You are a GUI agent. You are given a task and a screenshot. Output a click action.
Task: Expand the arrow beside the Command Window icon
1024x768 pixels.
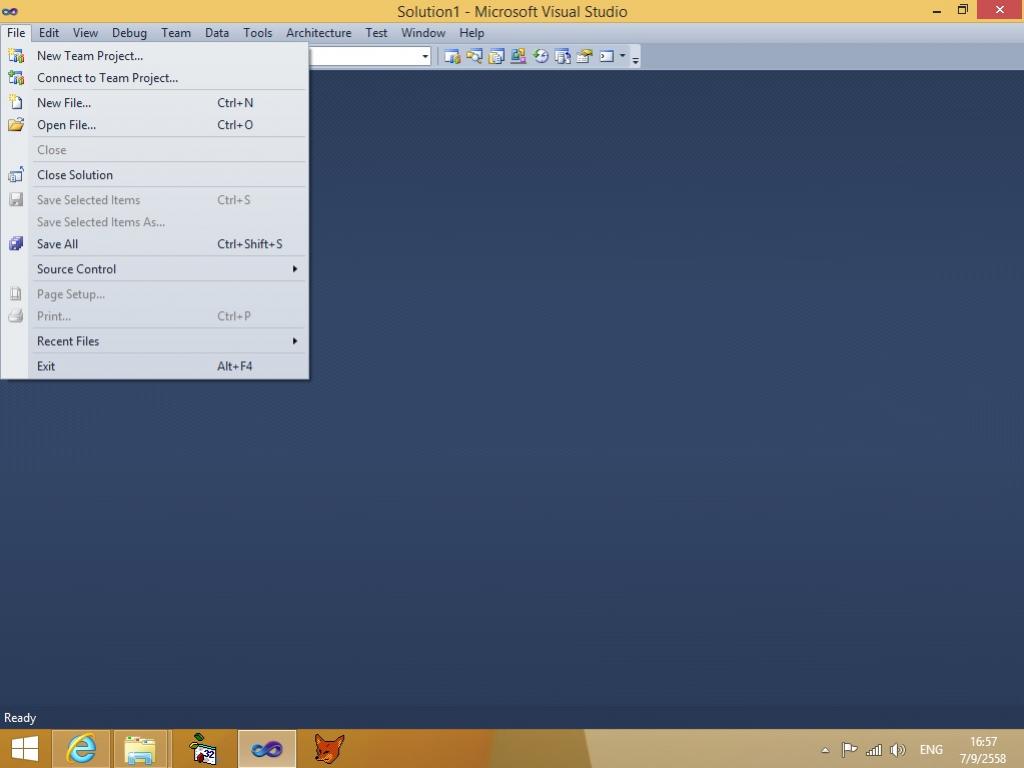pyautogui.click(x=622, y=56)
